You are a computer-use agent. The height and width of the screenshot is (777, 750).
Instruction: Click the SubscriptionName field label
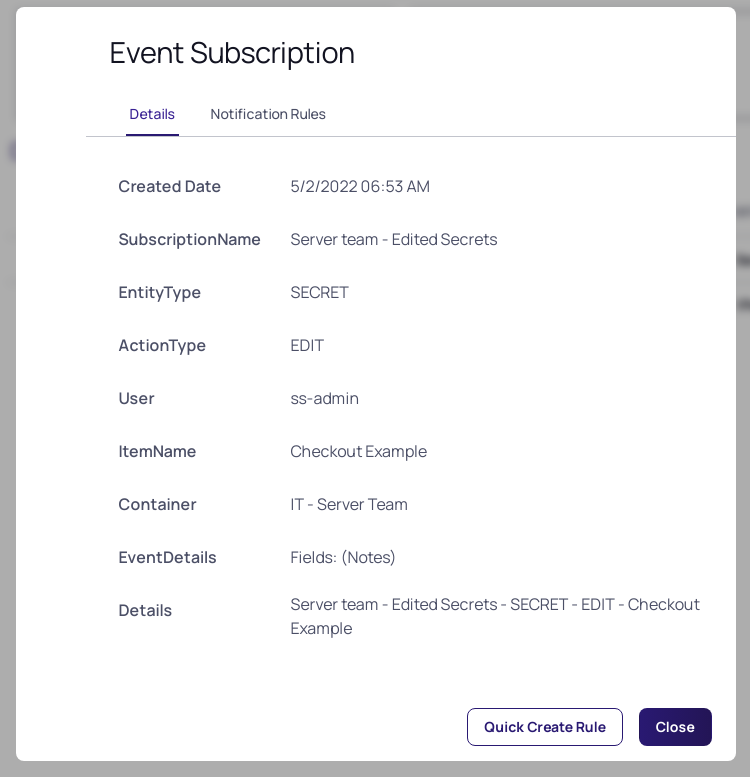pos(189,240)
